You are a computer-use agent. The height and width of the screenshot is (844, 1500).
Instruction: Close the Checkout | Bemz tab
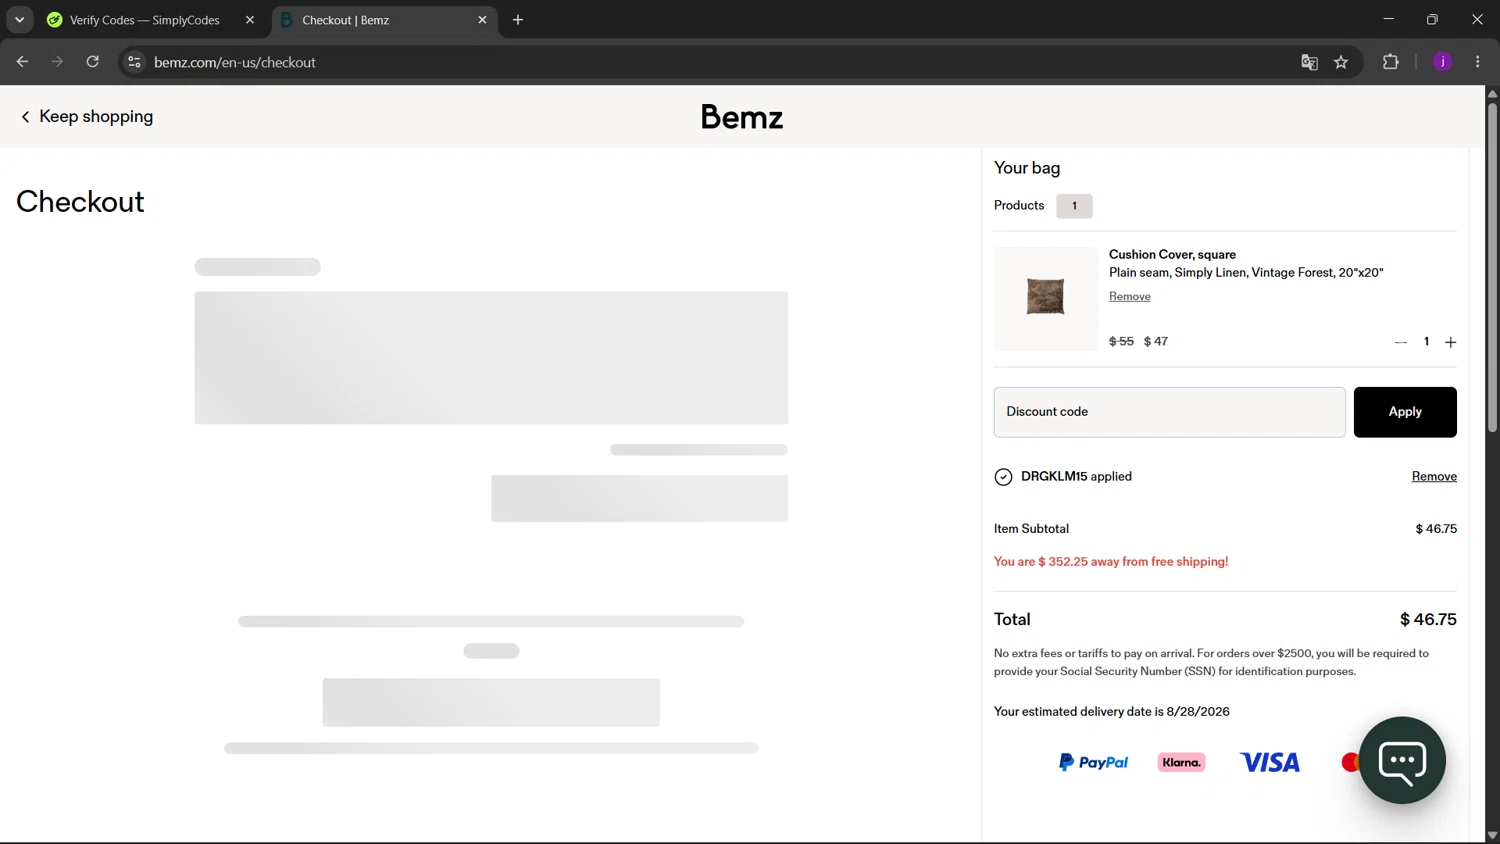482,20
